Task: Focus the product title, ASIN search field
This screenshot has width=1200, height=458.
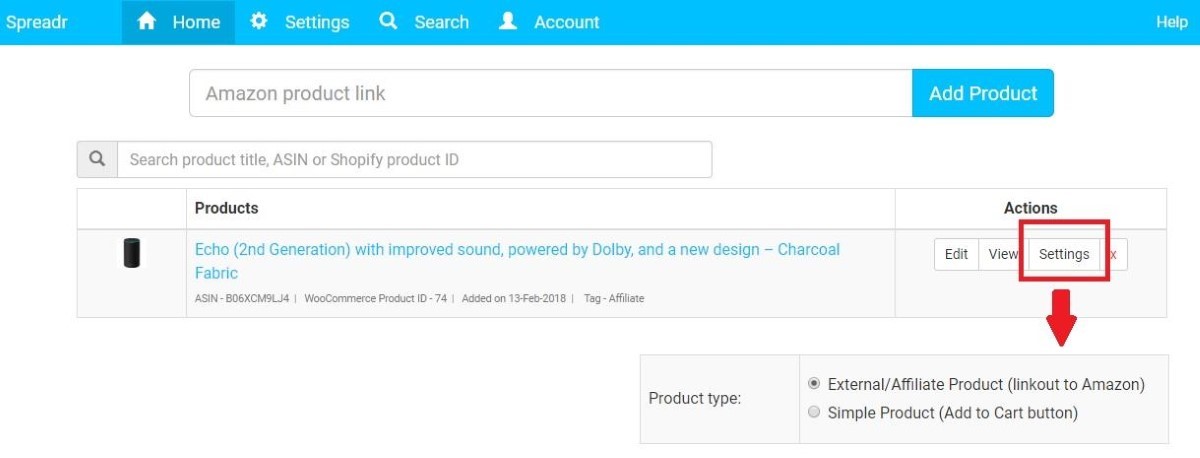Action: [415, 159]
